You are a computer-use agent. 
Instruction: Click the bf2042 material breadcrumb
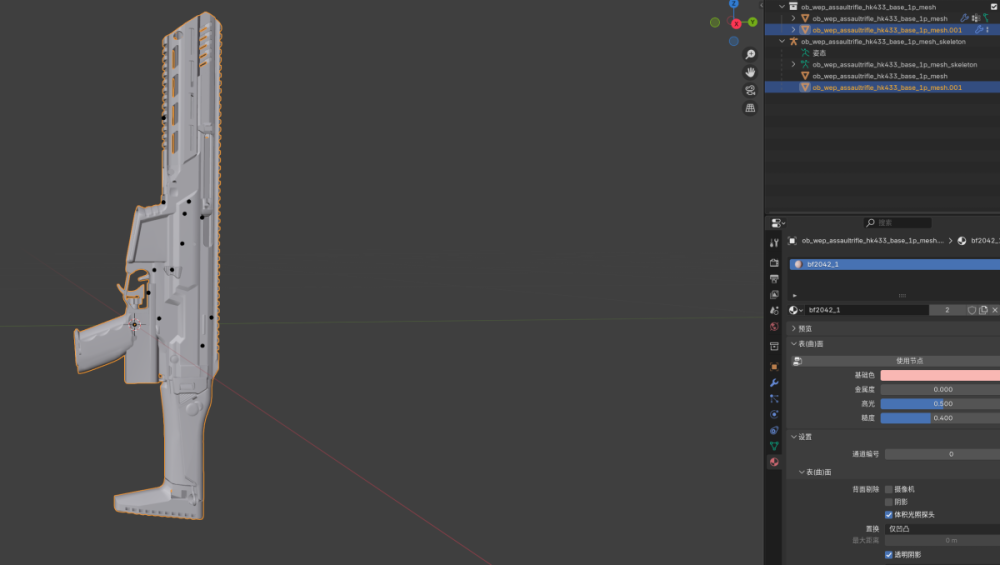980,240
